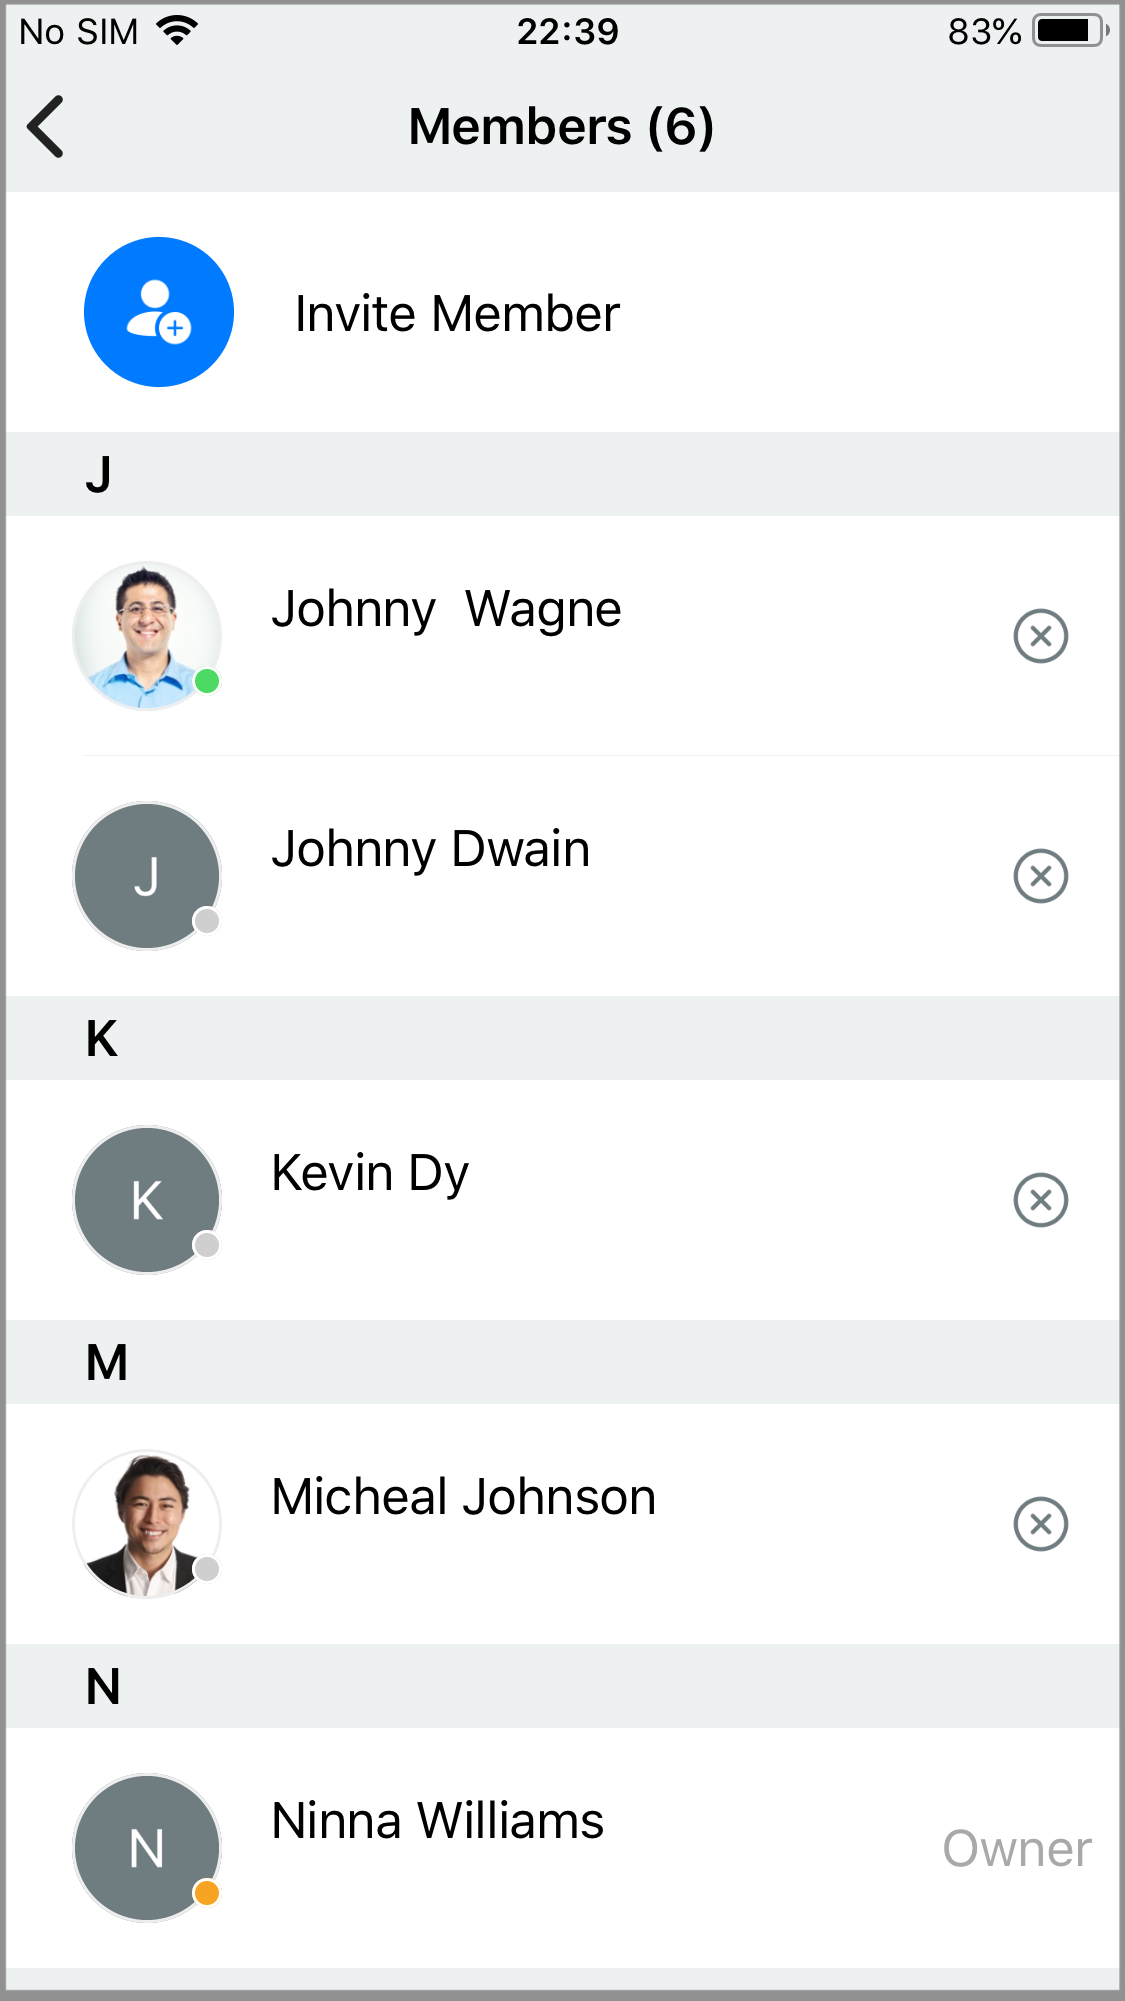
Task: Tap the Owner label for Ninna
Action: coord(1016,1849)
